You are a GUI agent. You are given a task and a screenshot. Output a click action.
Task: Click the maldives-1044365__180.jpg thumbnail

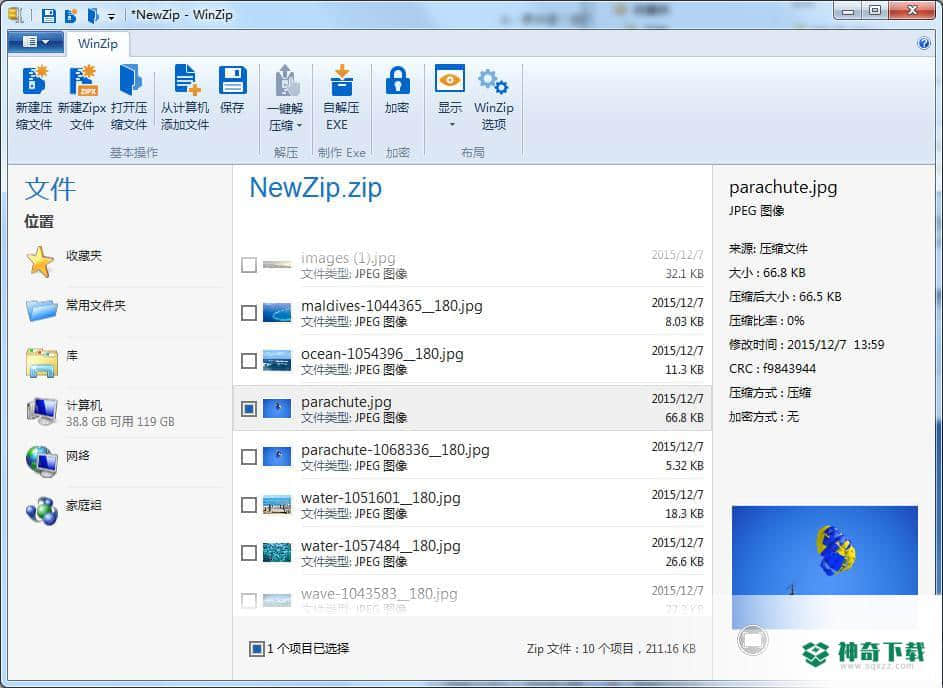coord(277,313)
